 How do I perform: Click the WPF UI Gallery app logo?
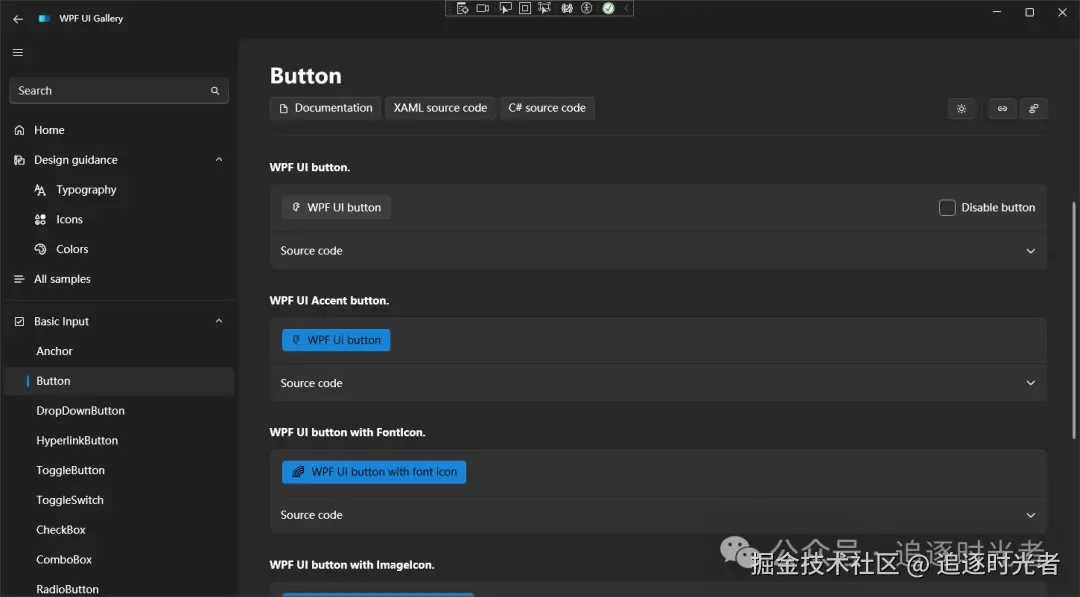point(44,19)
